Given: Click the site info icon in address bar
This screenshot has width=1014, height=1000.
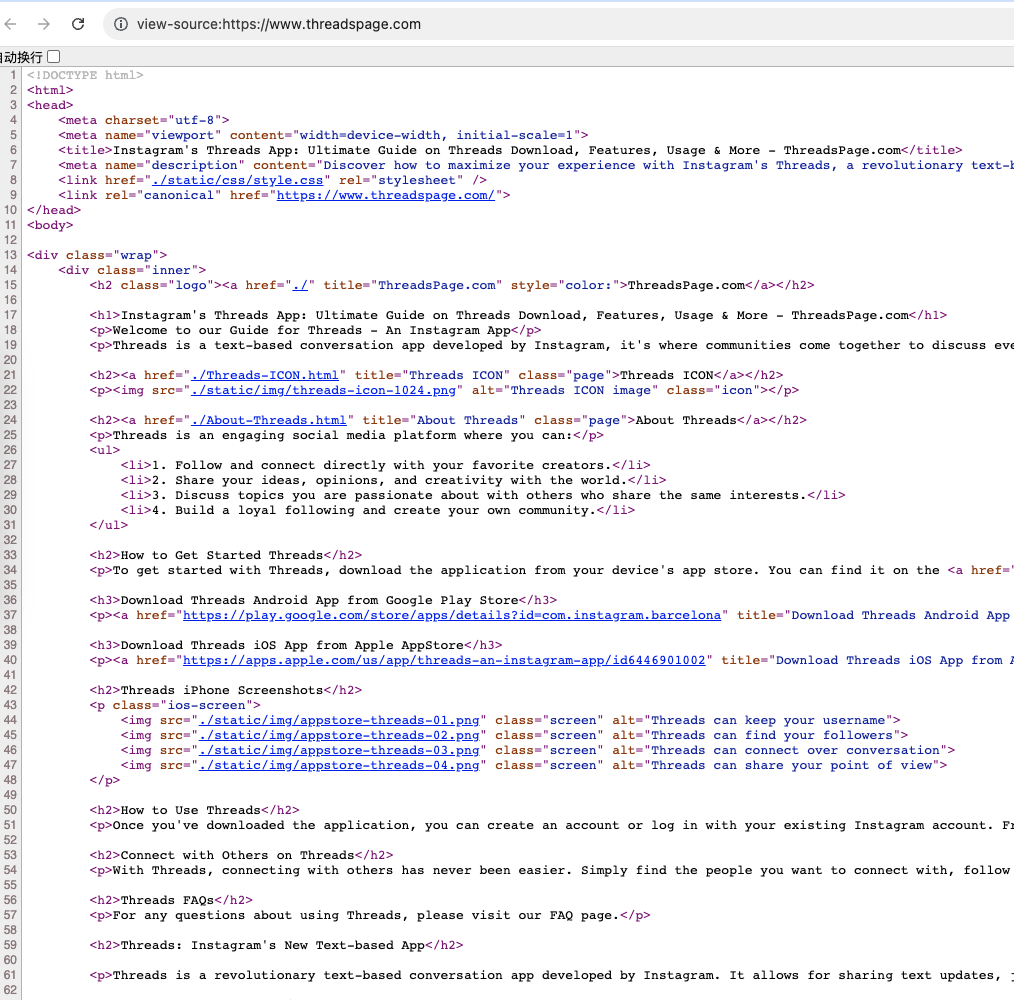Looking at the screenshot, I should click(120, 24).
